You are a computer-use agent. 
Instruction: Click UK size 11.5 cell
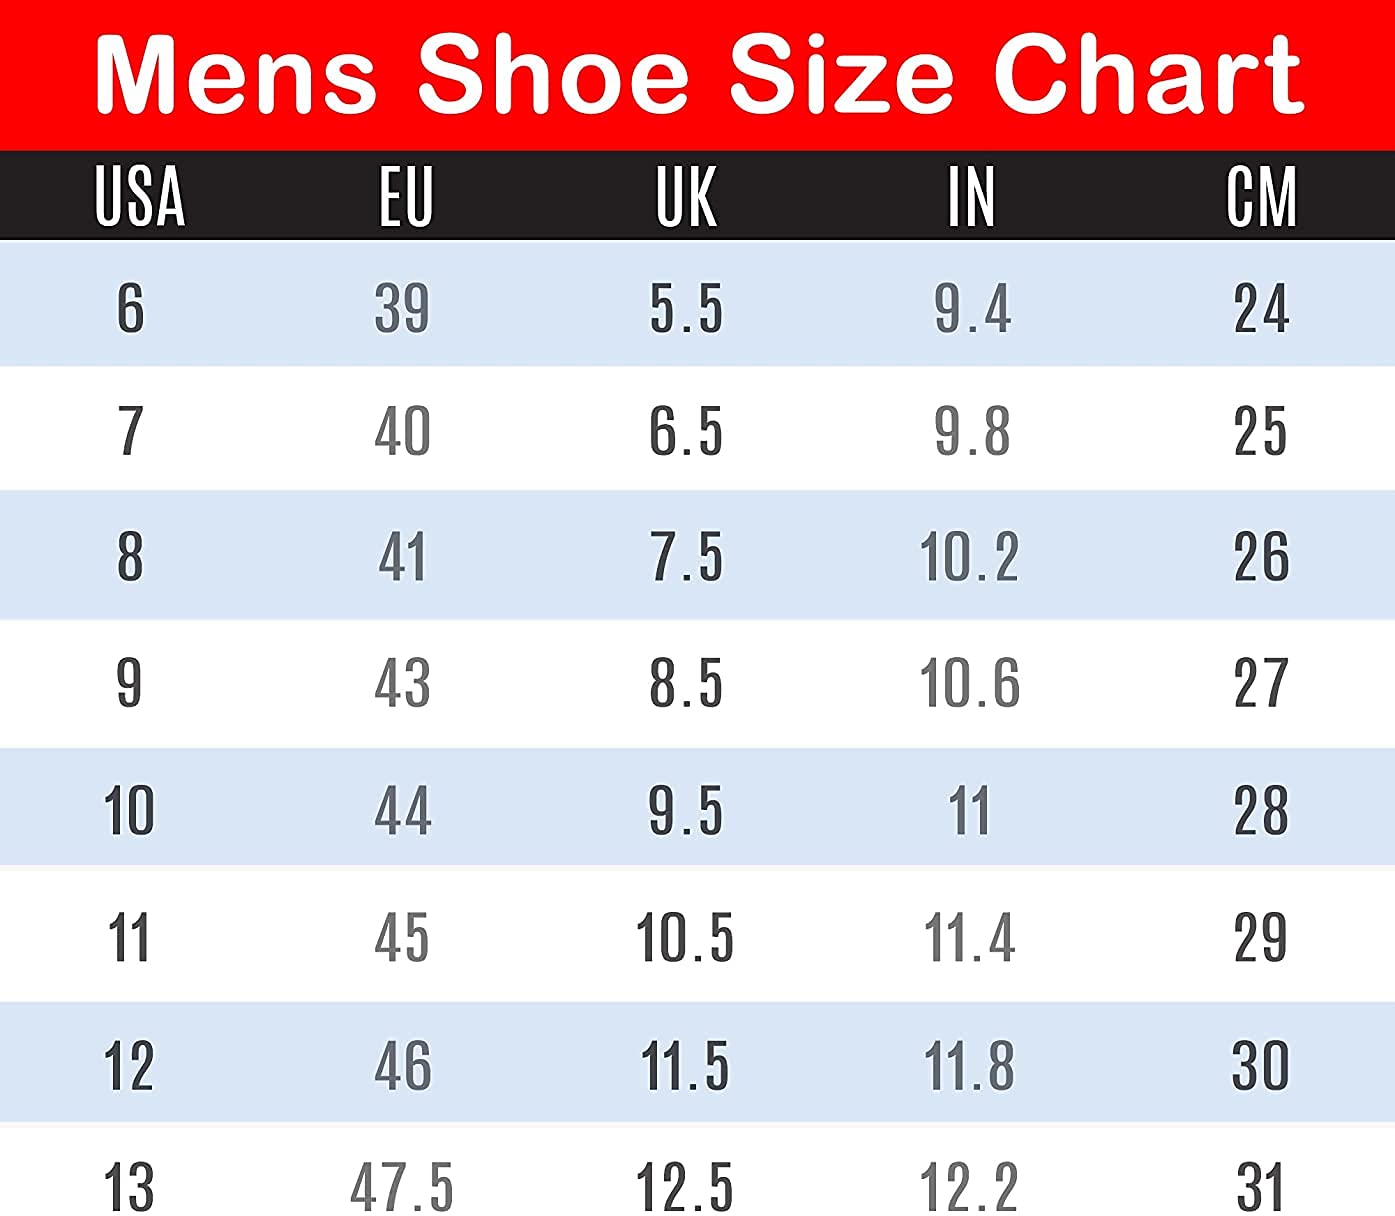tap(686, 1065)
